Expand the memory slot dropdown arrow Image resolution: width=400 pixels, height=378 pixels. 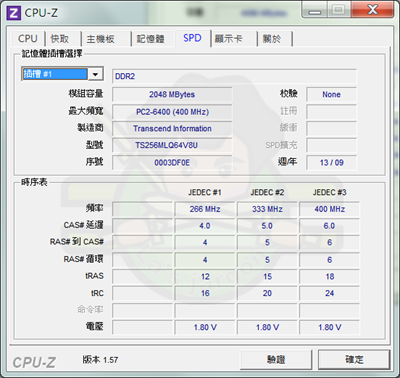(95, 74)
